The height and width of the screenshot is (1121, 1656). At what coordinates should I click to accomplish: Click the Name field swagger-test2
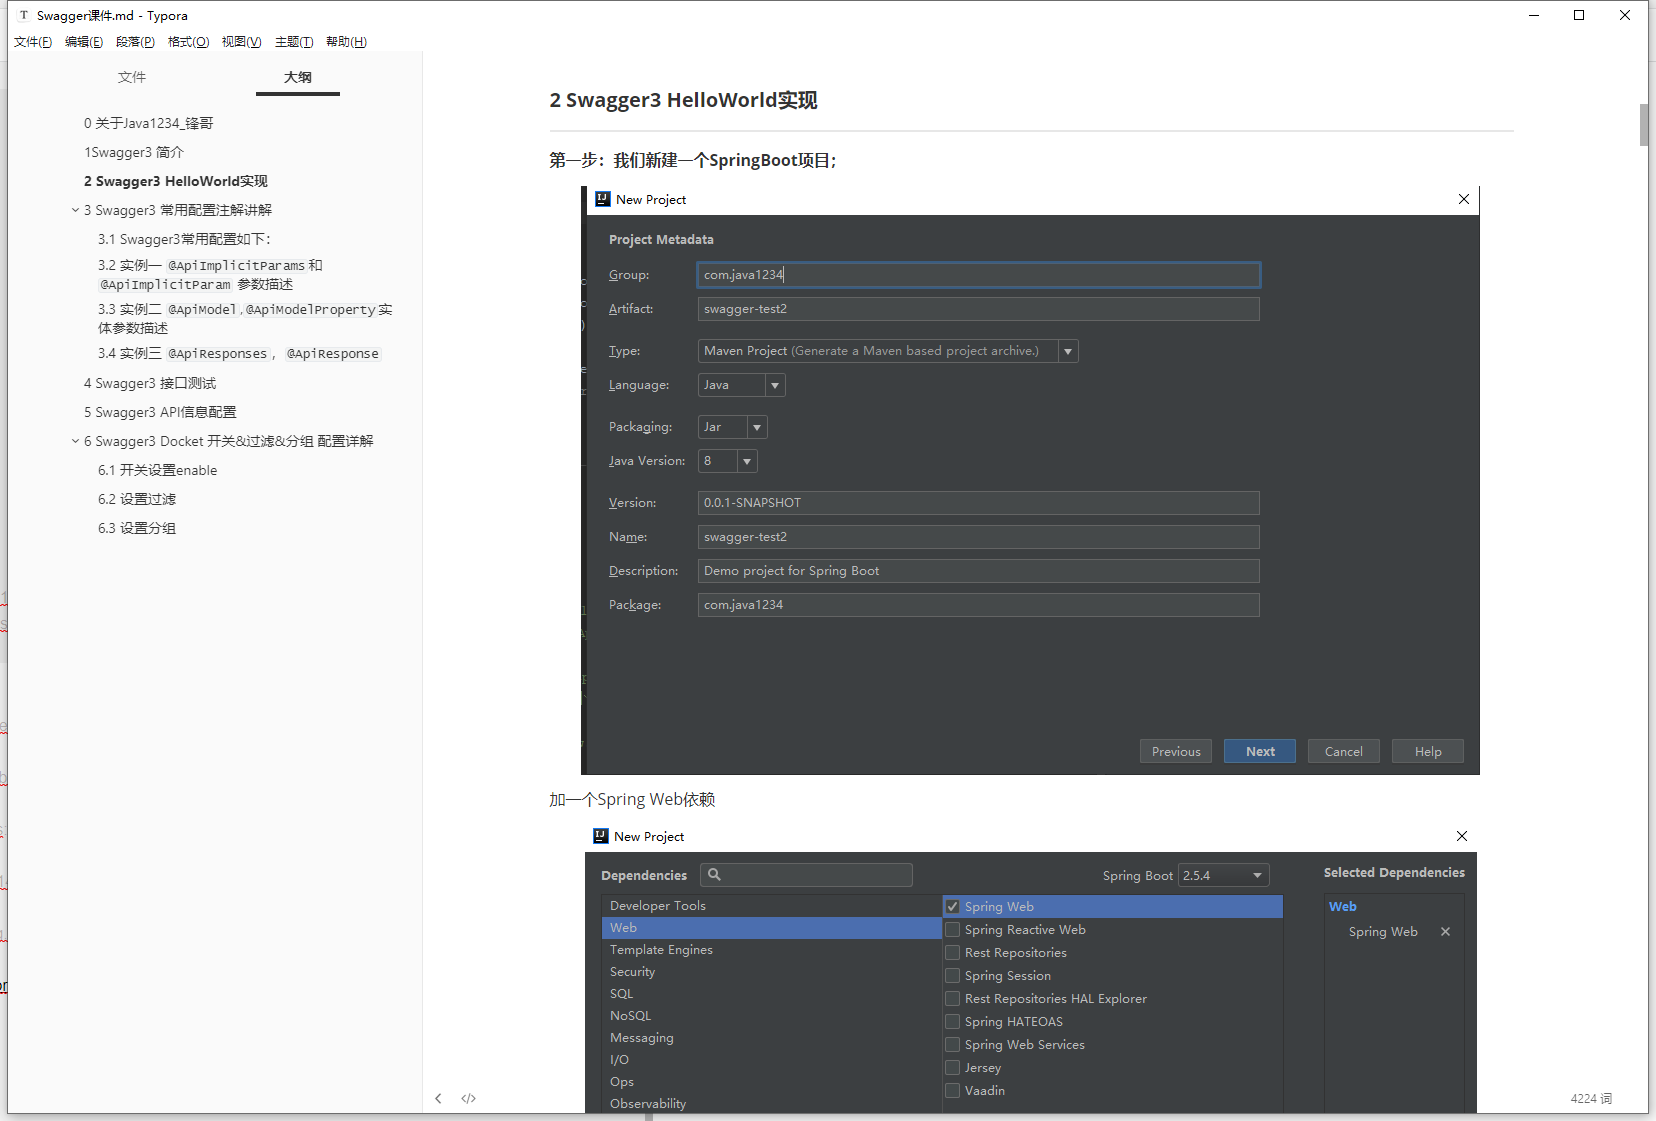pos(979,537)
